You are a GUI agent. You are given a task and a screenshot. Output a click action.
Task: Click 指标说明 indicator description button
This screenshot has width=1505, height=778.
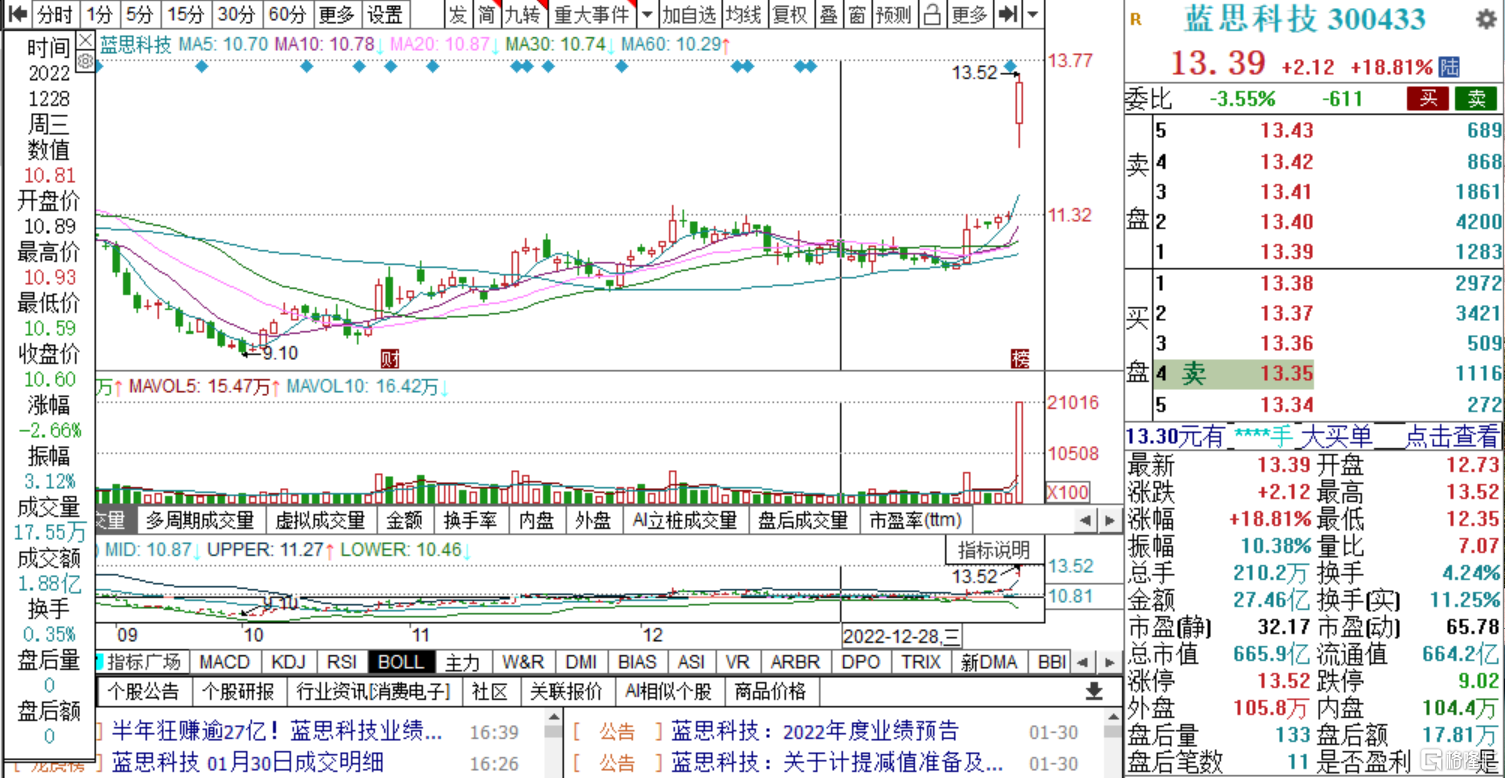click(994, 549)
